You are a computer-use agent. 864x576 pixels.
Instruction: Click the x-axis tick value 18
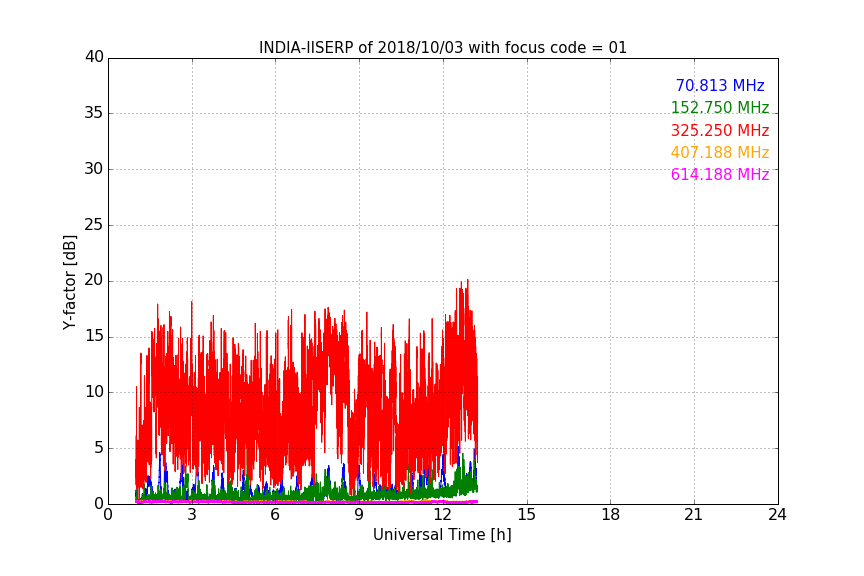(611, 515)
